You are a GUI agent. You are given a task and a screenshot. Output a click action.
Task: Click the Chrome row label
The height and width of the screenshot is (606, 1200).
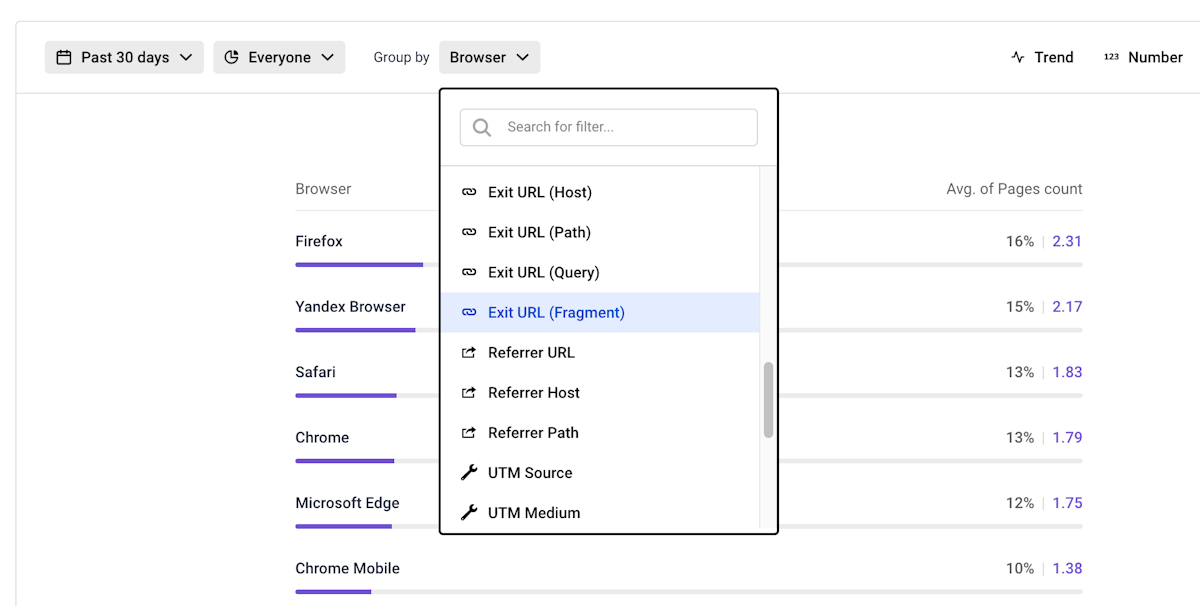point(322,437)
